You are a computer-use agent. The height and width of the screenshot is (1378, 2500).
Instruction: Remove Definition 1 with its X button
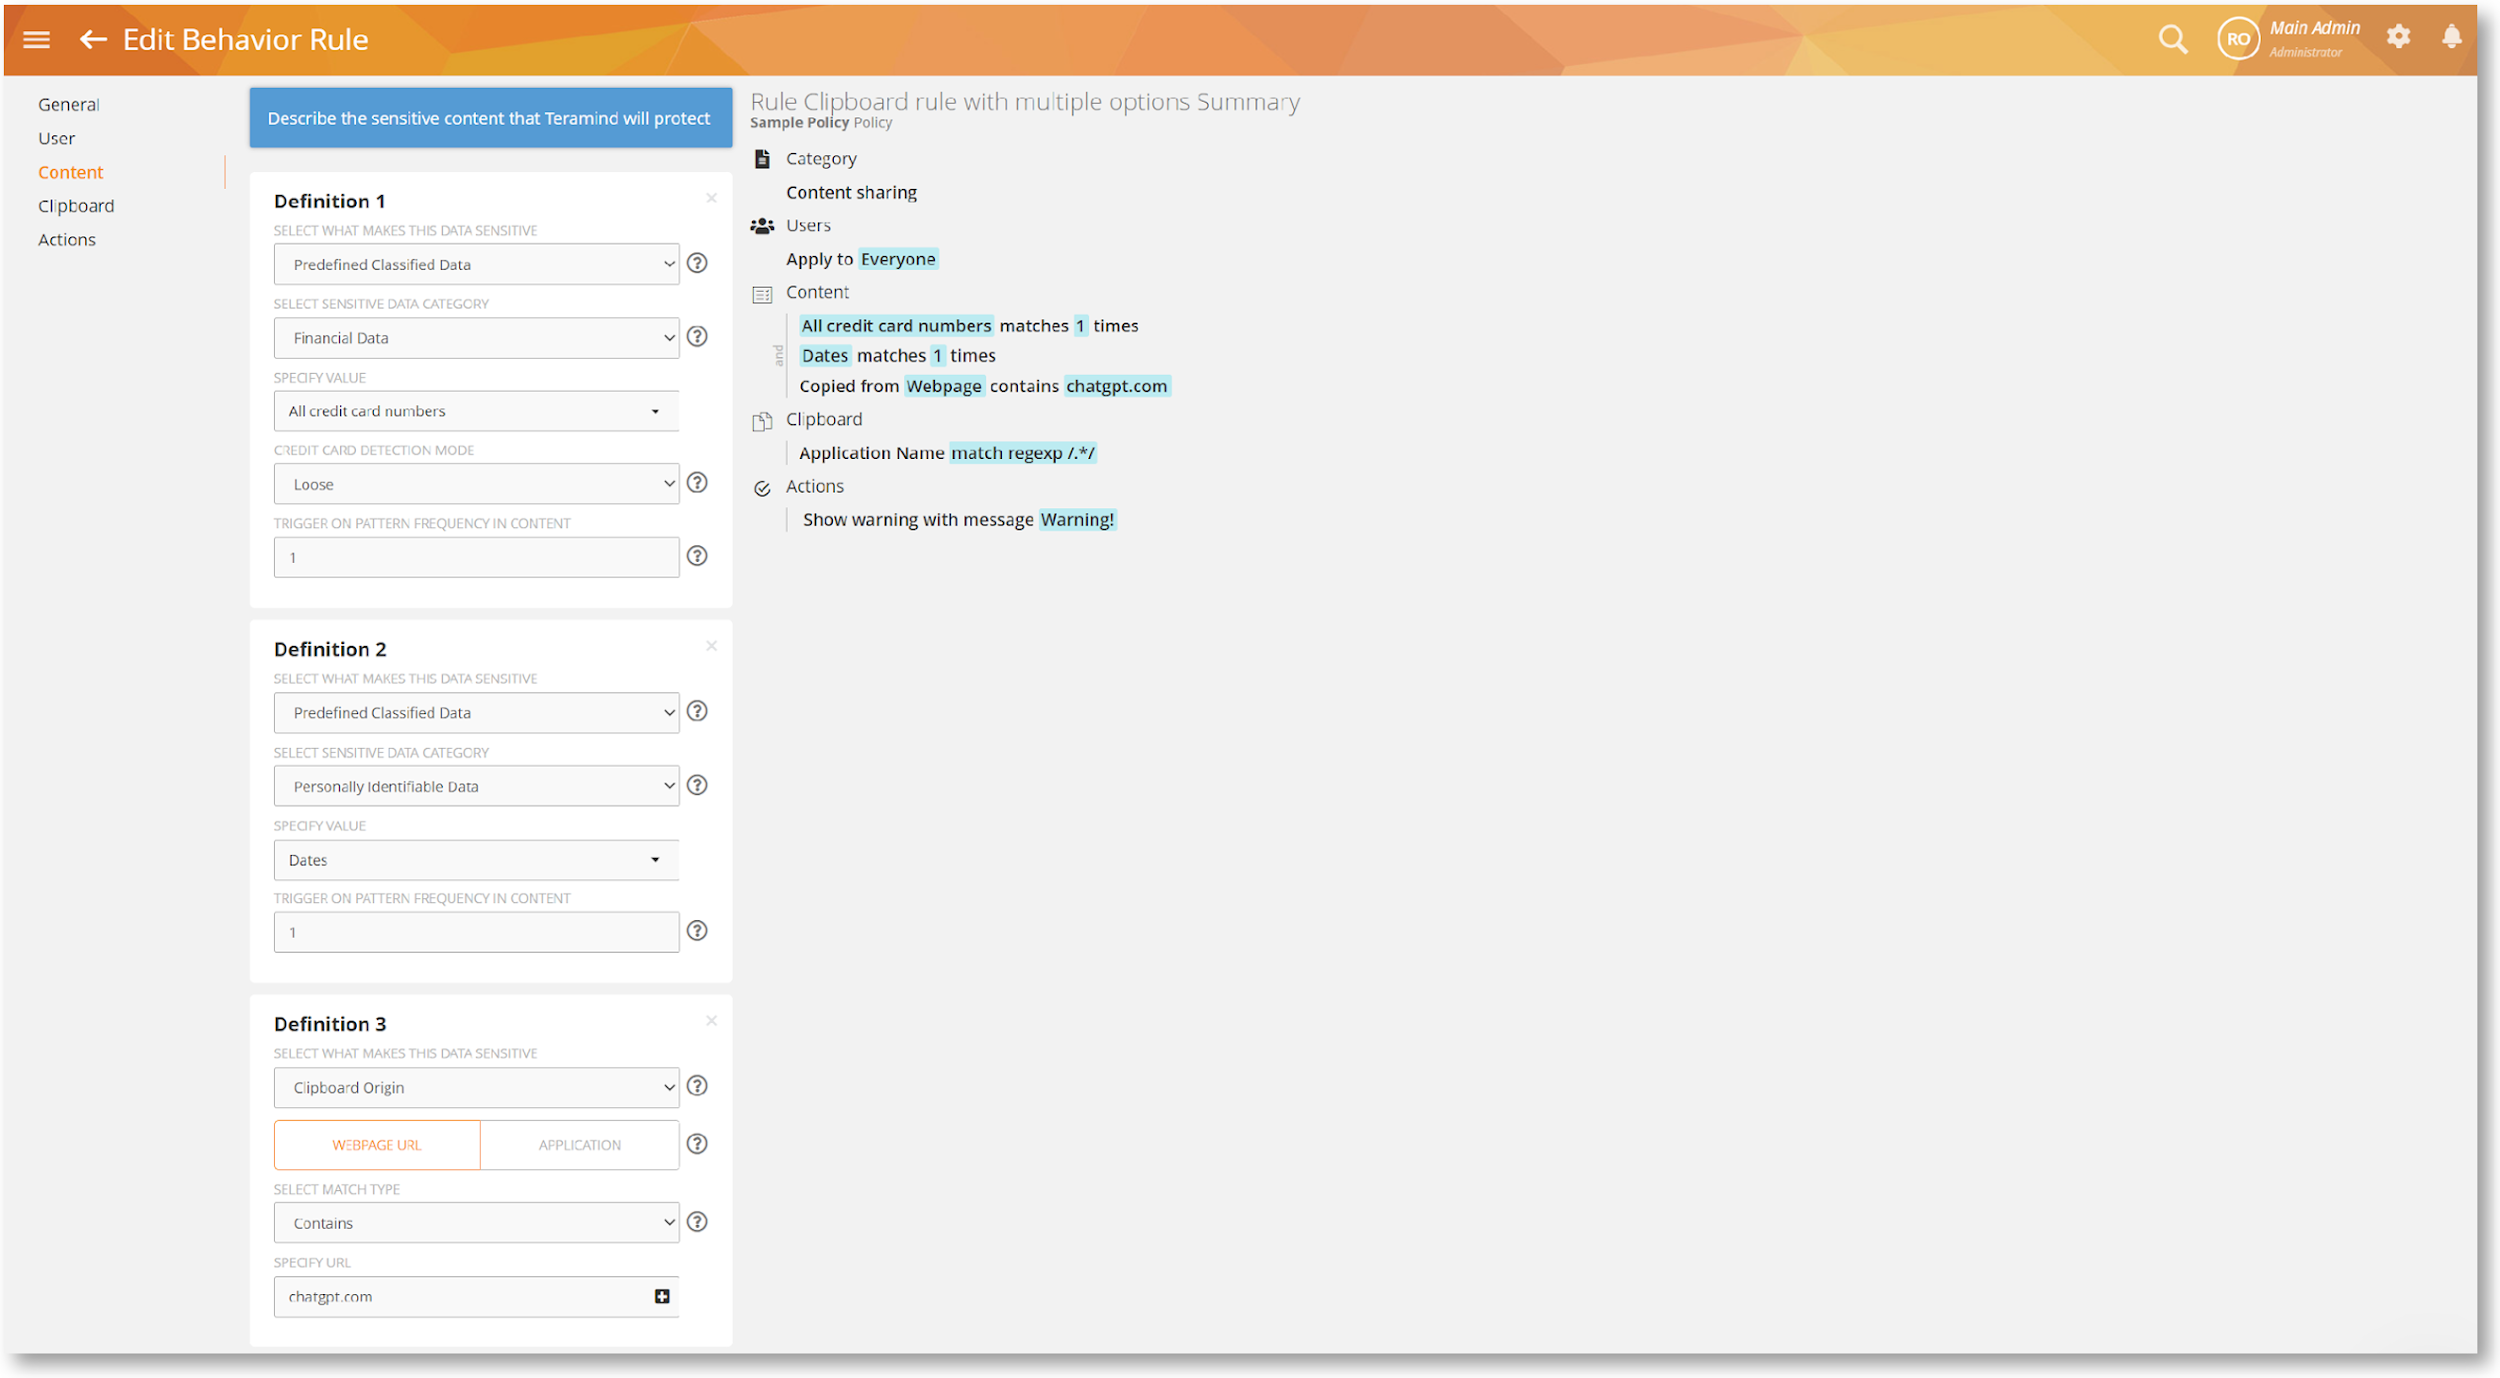tap(711, 198)
